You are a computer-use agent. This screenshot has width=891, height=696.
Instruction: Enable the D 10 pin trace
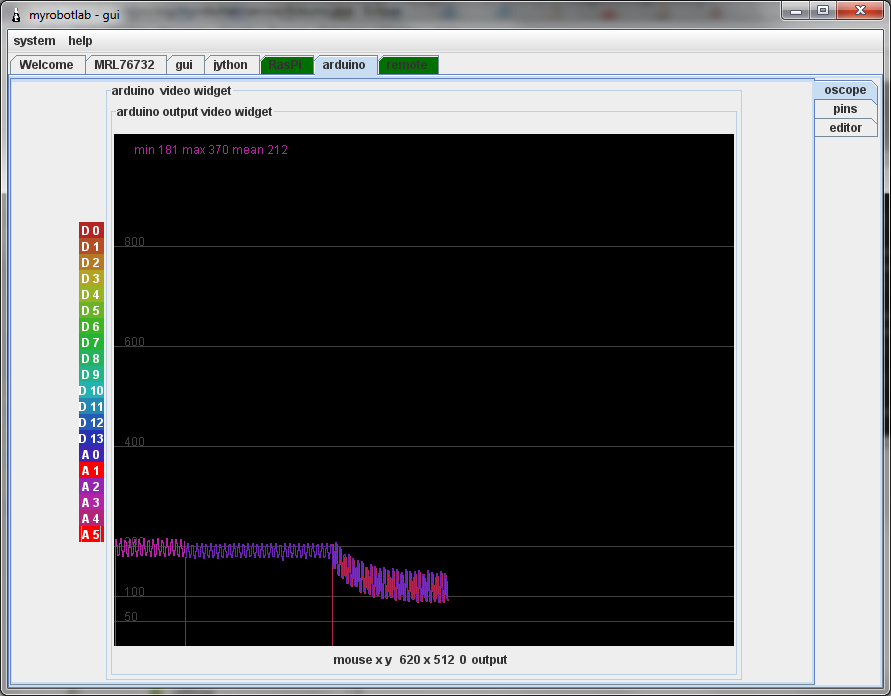point(91,390)
